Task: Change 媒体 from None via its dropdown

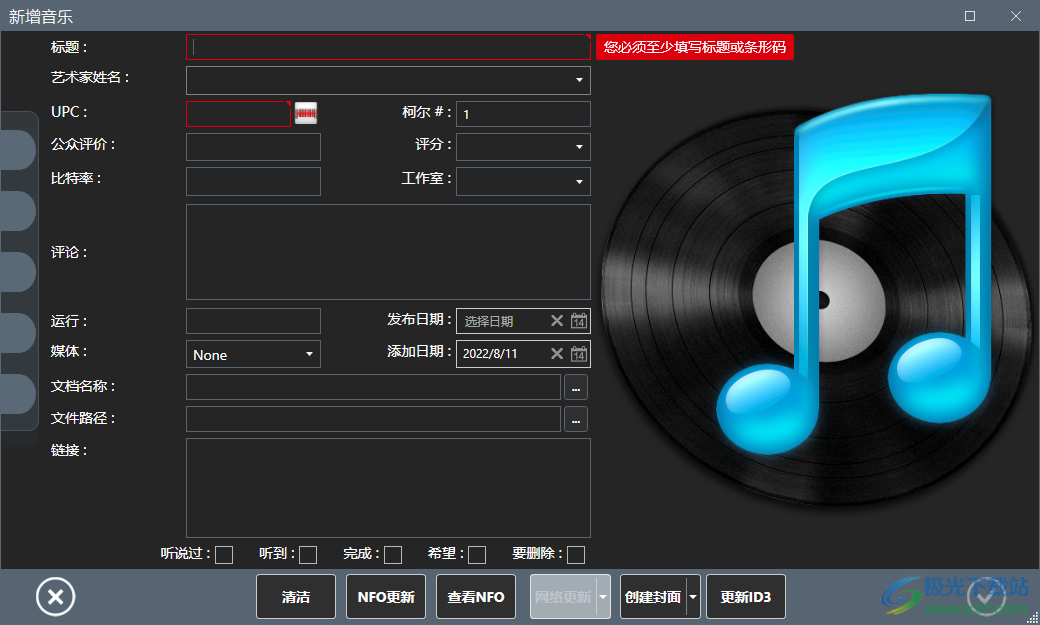Action: (x=309, y=354)
